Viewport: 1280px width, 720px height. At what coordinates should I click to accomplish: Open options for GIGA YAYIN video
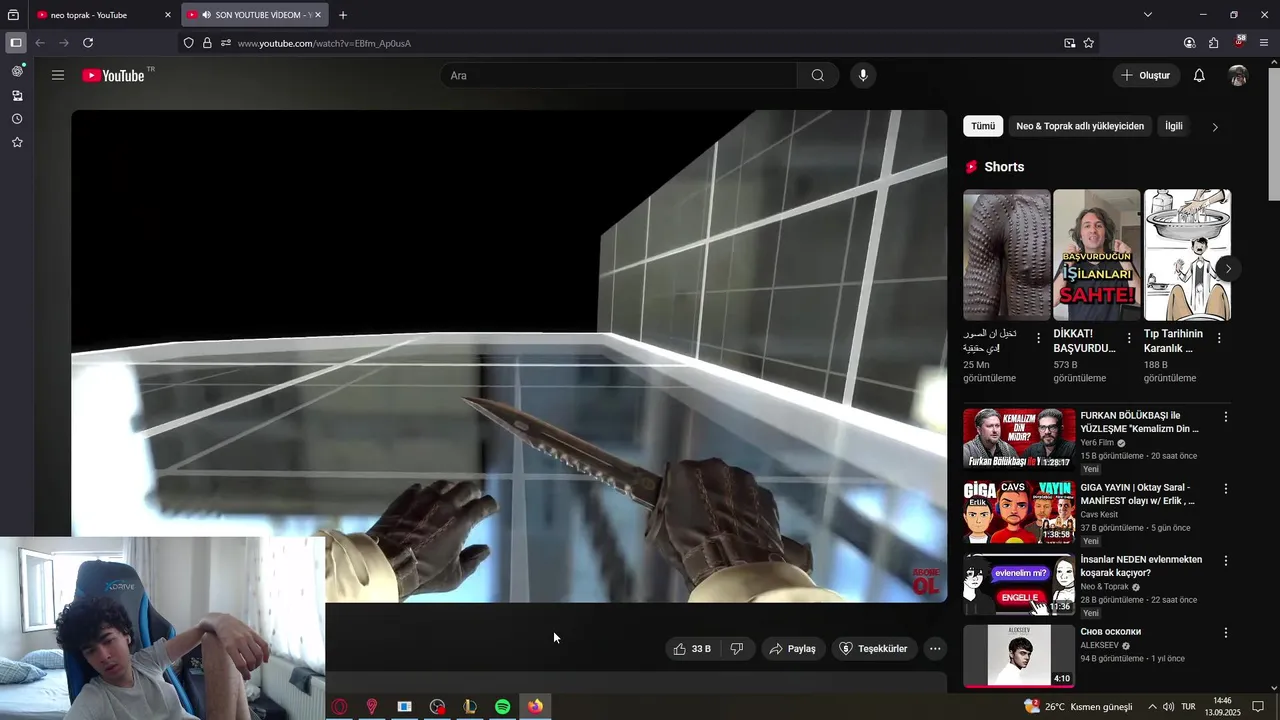tap(1226, 489)
